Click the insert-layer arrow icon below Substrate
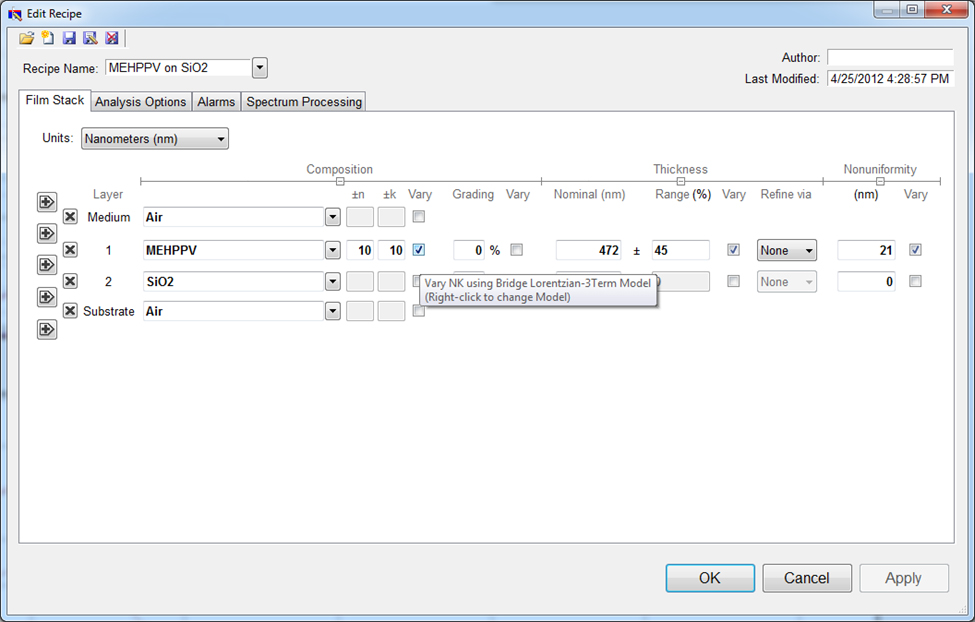Image resolution: width=975 pixels, height=622 pixels. [x=47, y=329]
